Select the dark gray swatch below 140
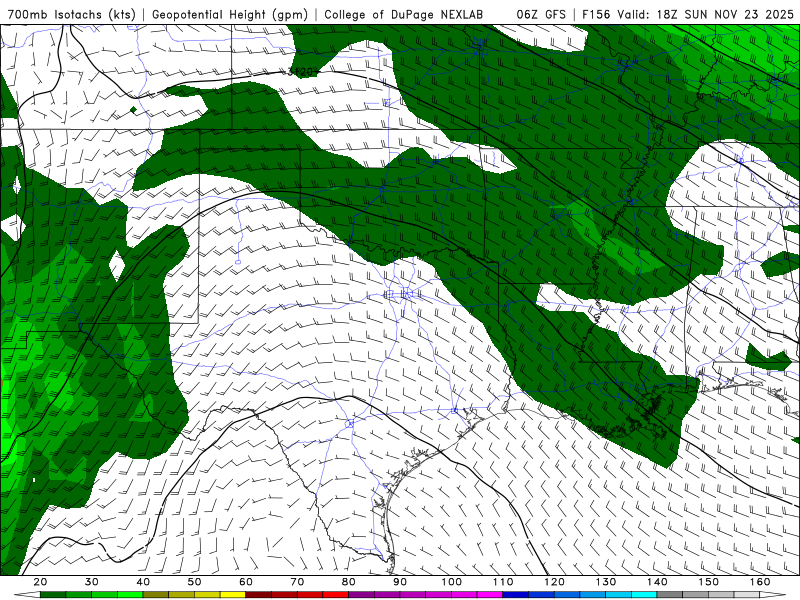This screenshot has width=800, height=600. click(670, 595)
